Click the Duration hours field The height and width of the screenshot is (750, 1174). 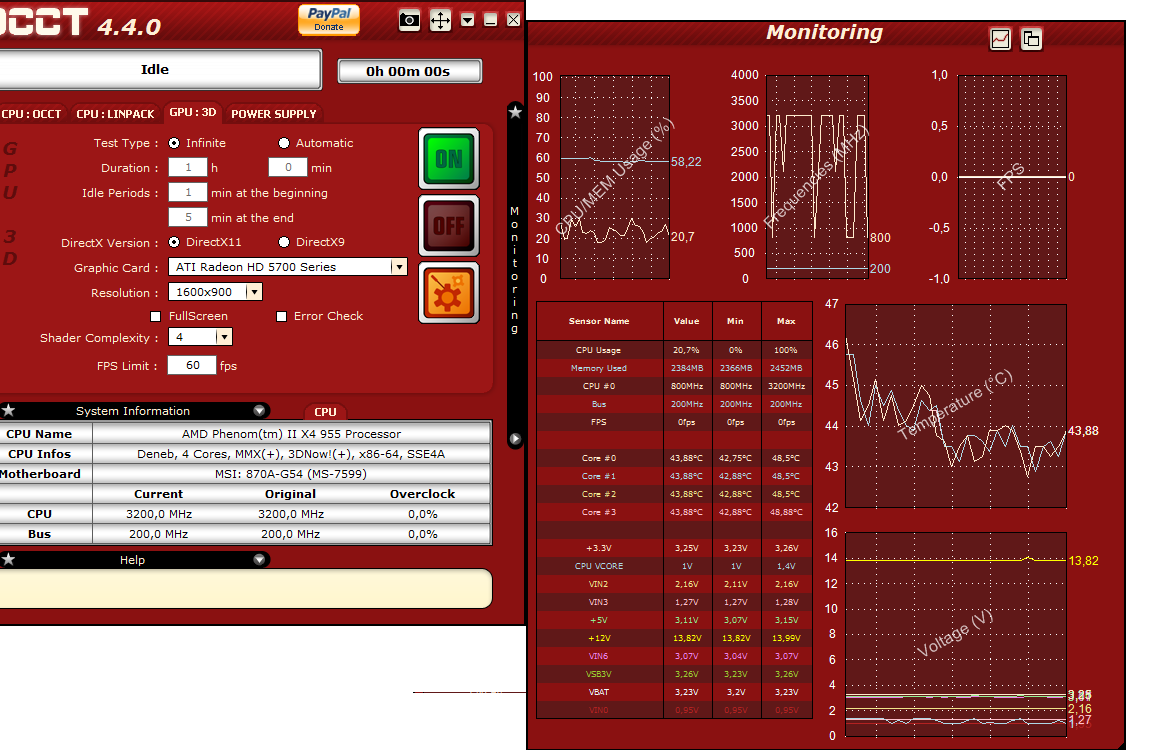point(188,168)
